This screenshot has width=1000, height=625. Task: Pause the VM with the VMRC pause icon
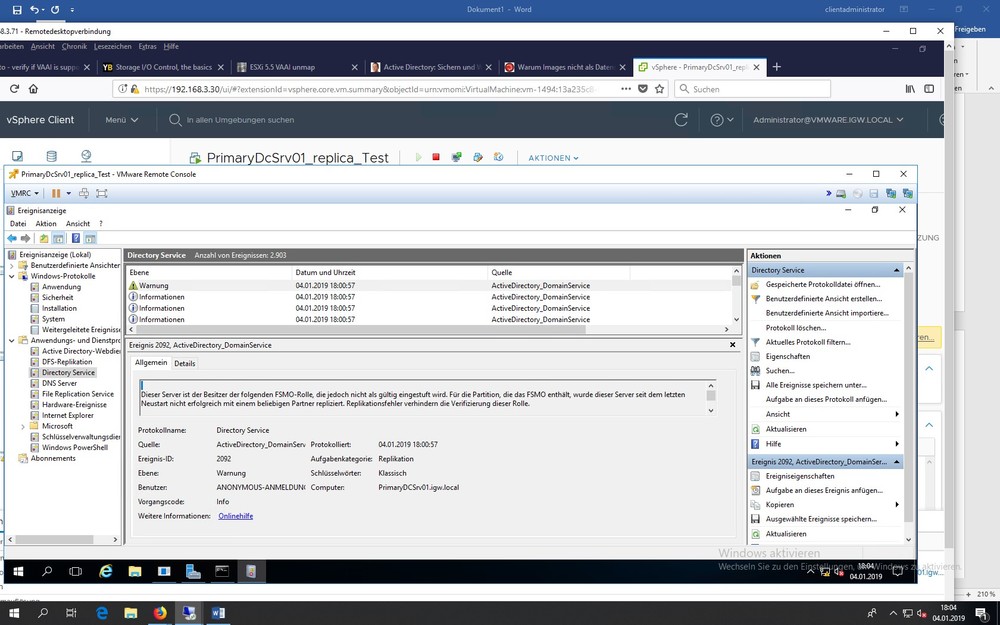coord(56,193)
